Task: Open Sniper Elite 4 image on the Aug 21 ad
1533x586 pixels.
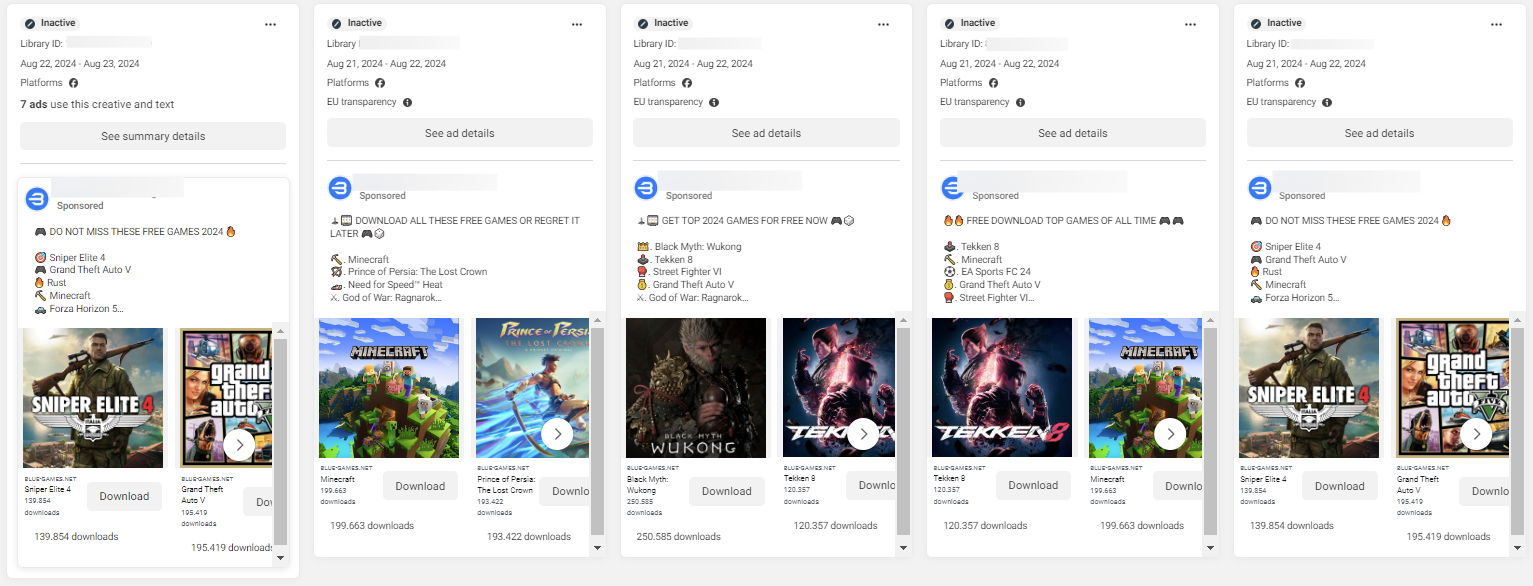Action: point(1309,388)
